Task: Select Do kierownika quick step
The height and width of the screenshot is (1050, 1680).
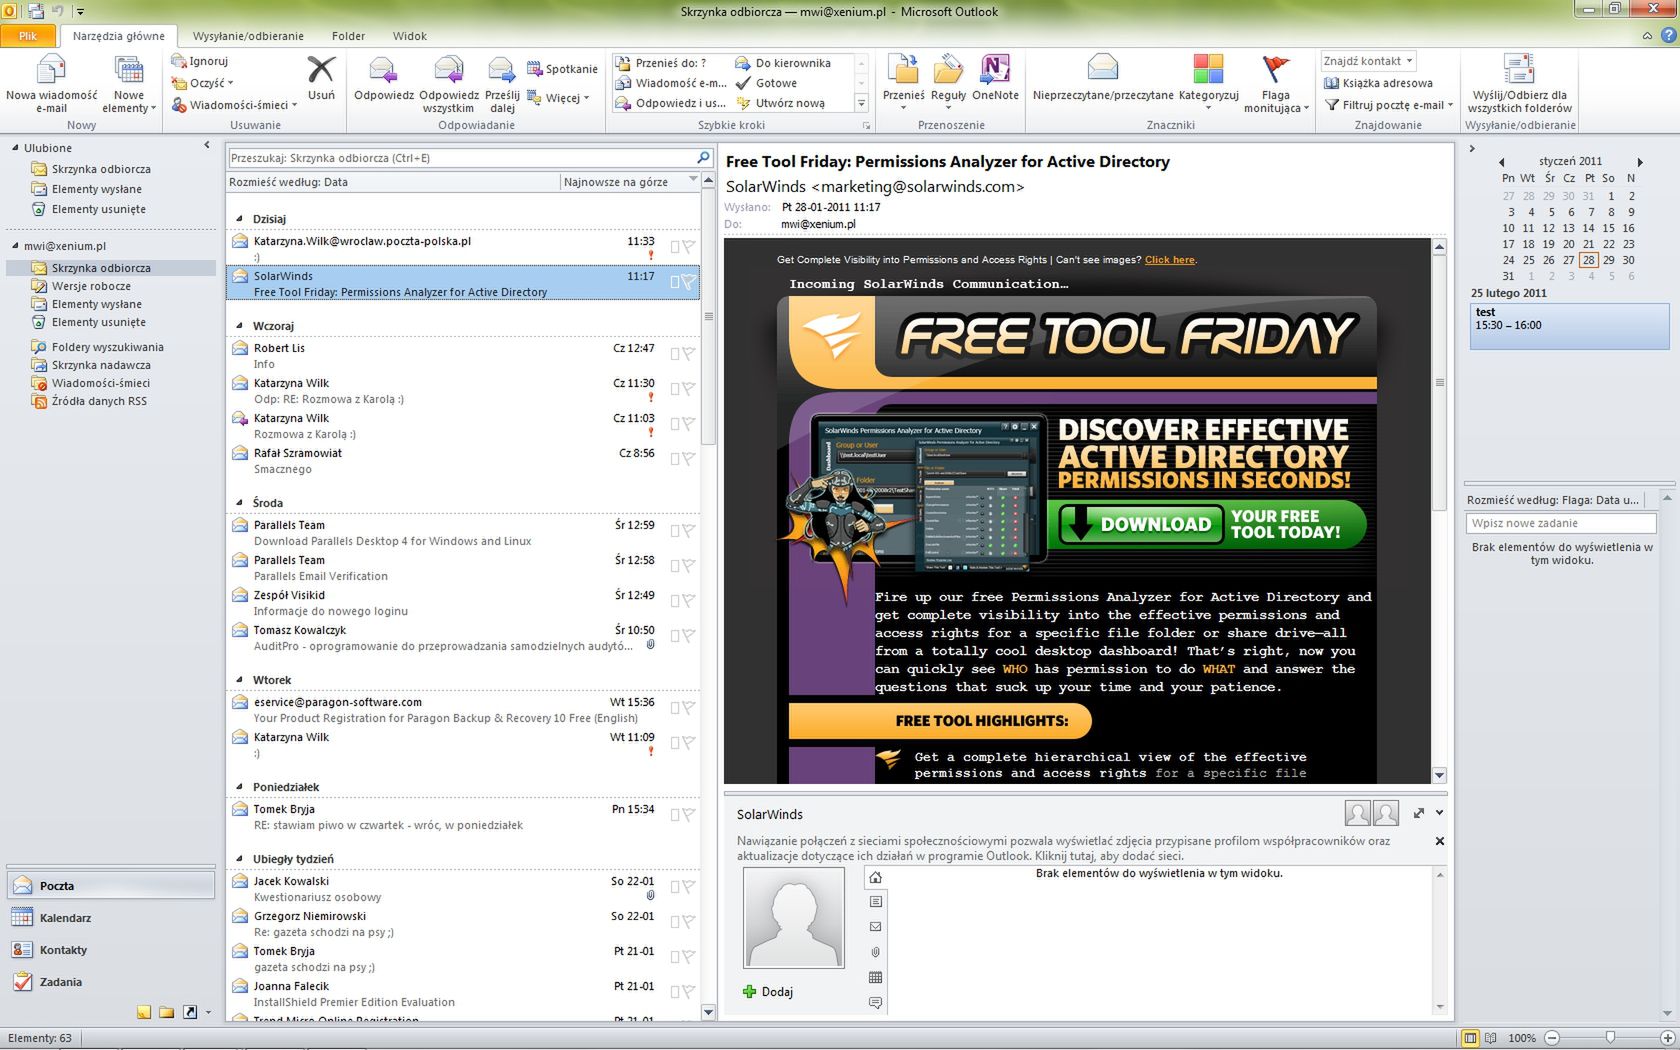Action: click(783, 63)
